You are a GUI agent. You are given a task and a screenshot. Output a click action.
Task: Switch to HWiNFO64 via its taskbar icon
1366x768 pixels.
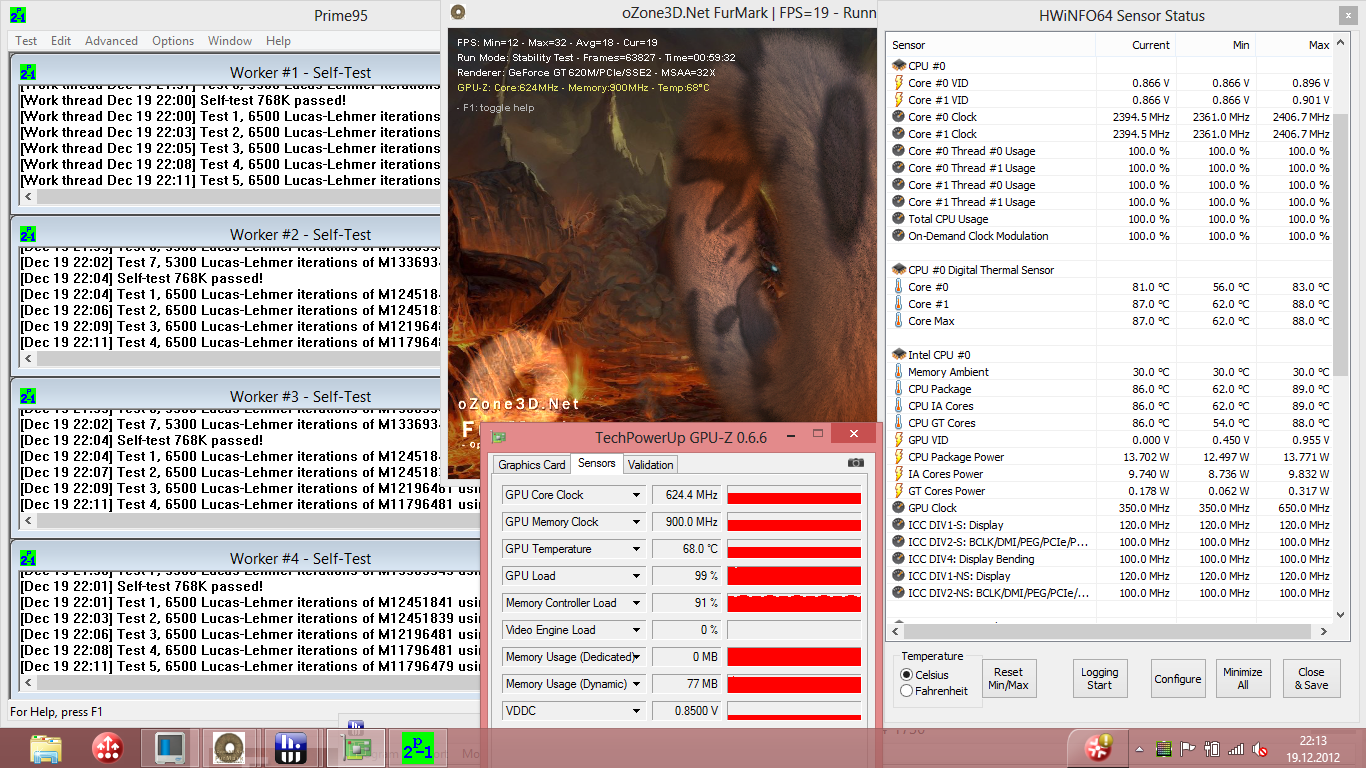290,748
